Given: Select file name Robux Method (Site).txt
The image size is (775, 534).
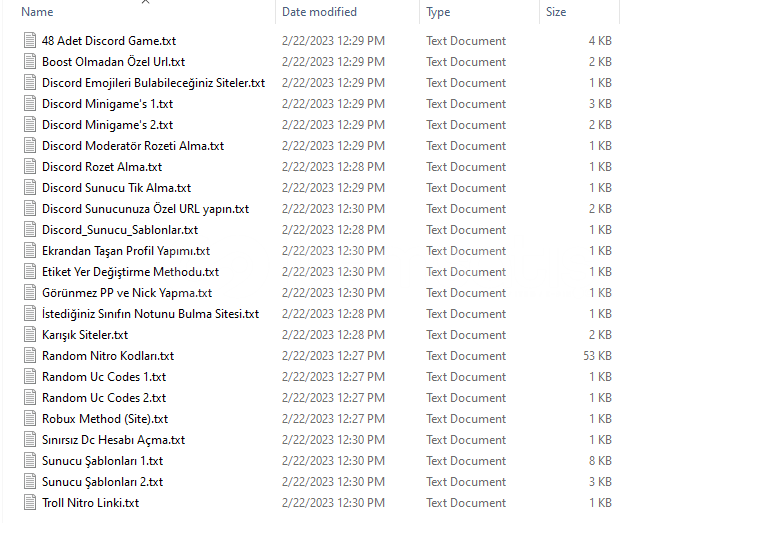Looking at the screenshot, I should 105,419.
